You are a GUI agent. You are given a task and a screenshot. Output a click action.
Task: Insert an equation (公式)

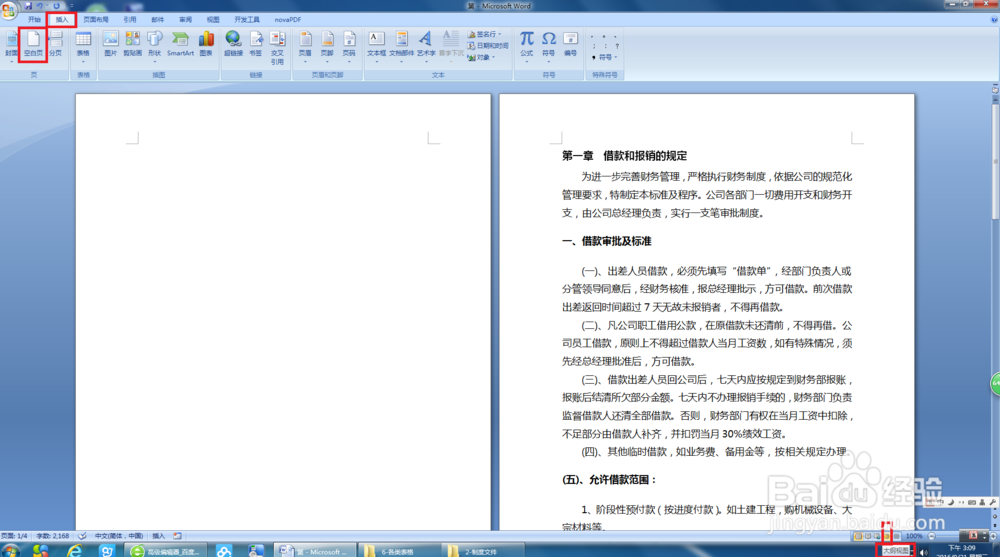coord(527,45)
